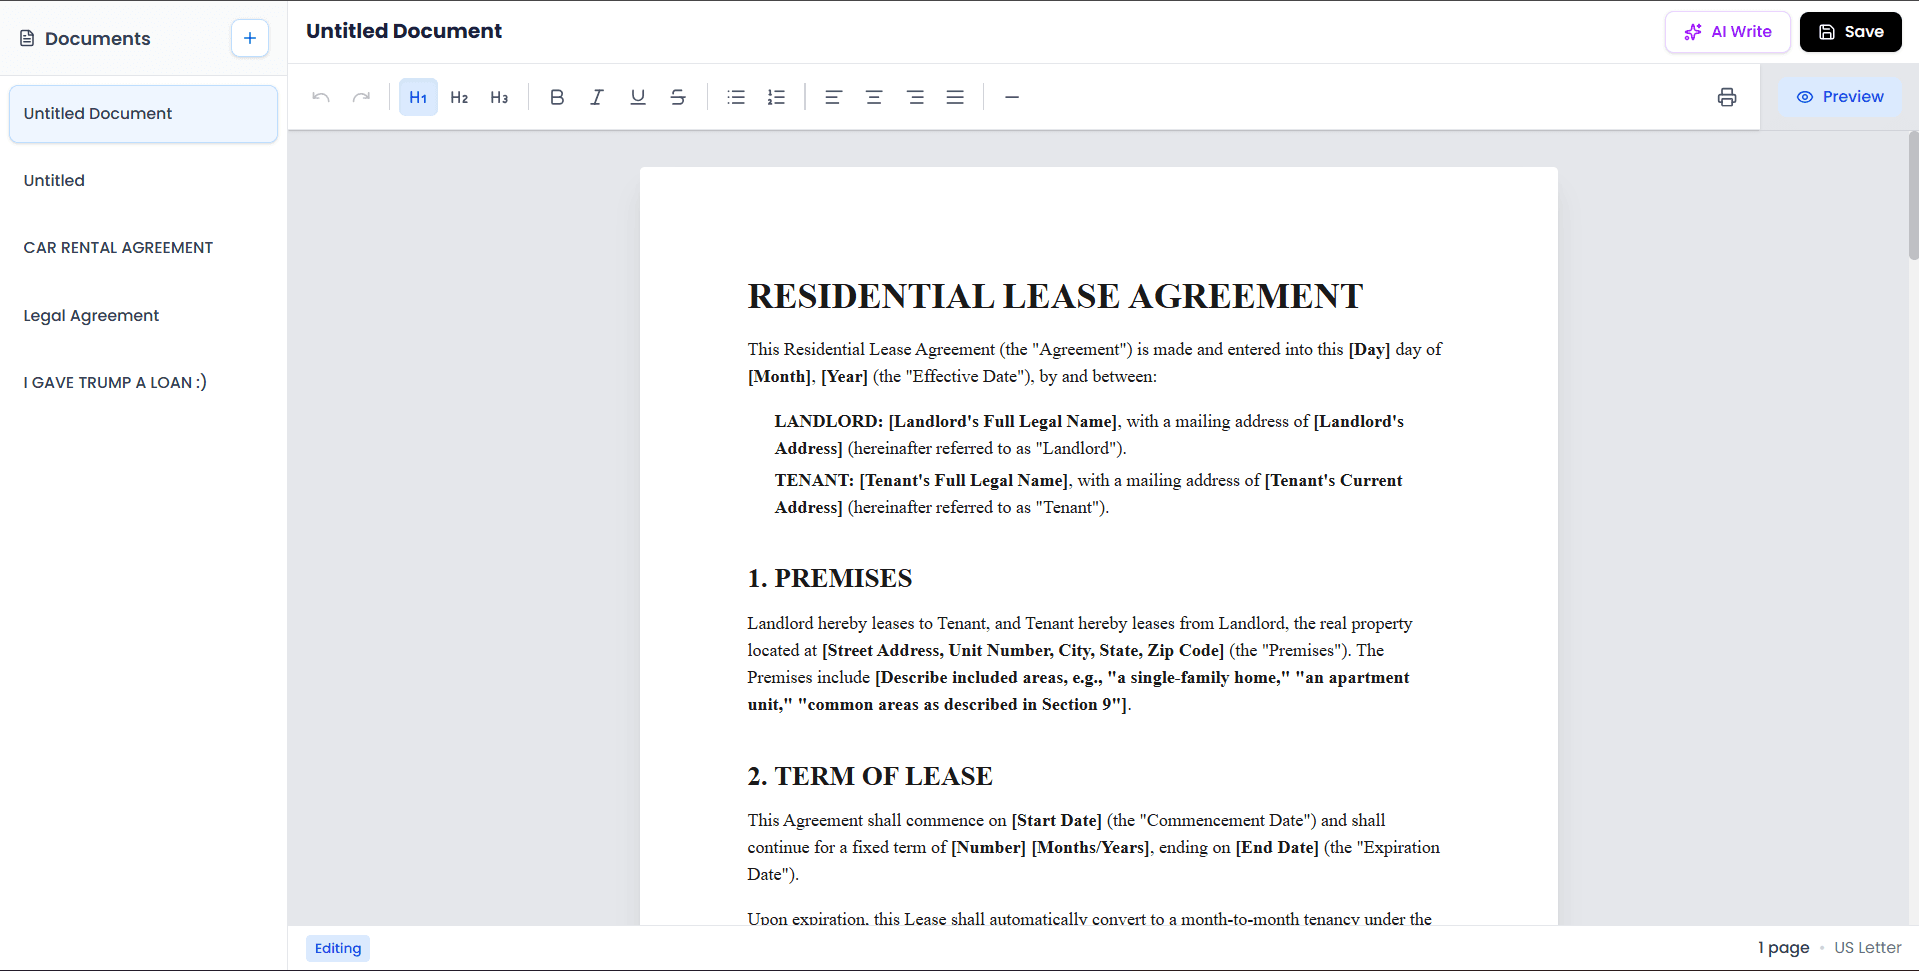This screenshot has width=1919, height=971.
Task: Open the CAR RENTAL AGREEMENT document
Action: click(x=118, y=248)
